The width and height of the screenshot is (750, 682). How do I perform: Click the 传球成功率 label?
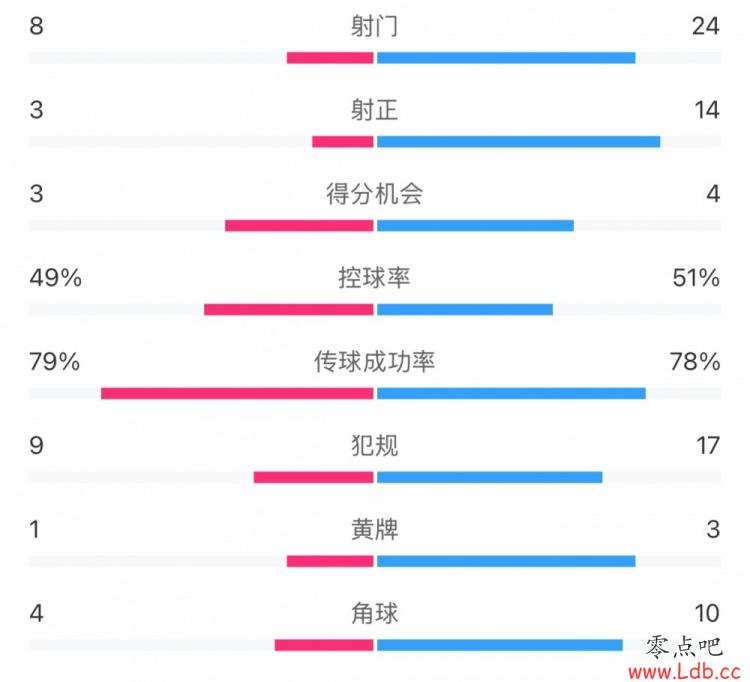[x=375, y=362]
